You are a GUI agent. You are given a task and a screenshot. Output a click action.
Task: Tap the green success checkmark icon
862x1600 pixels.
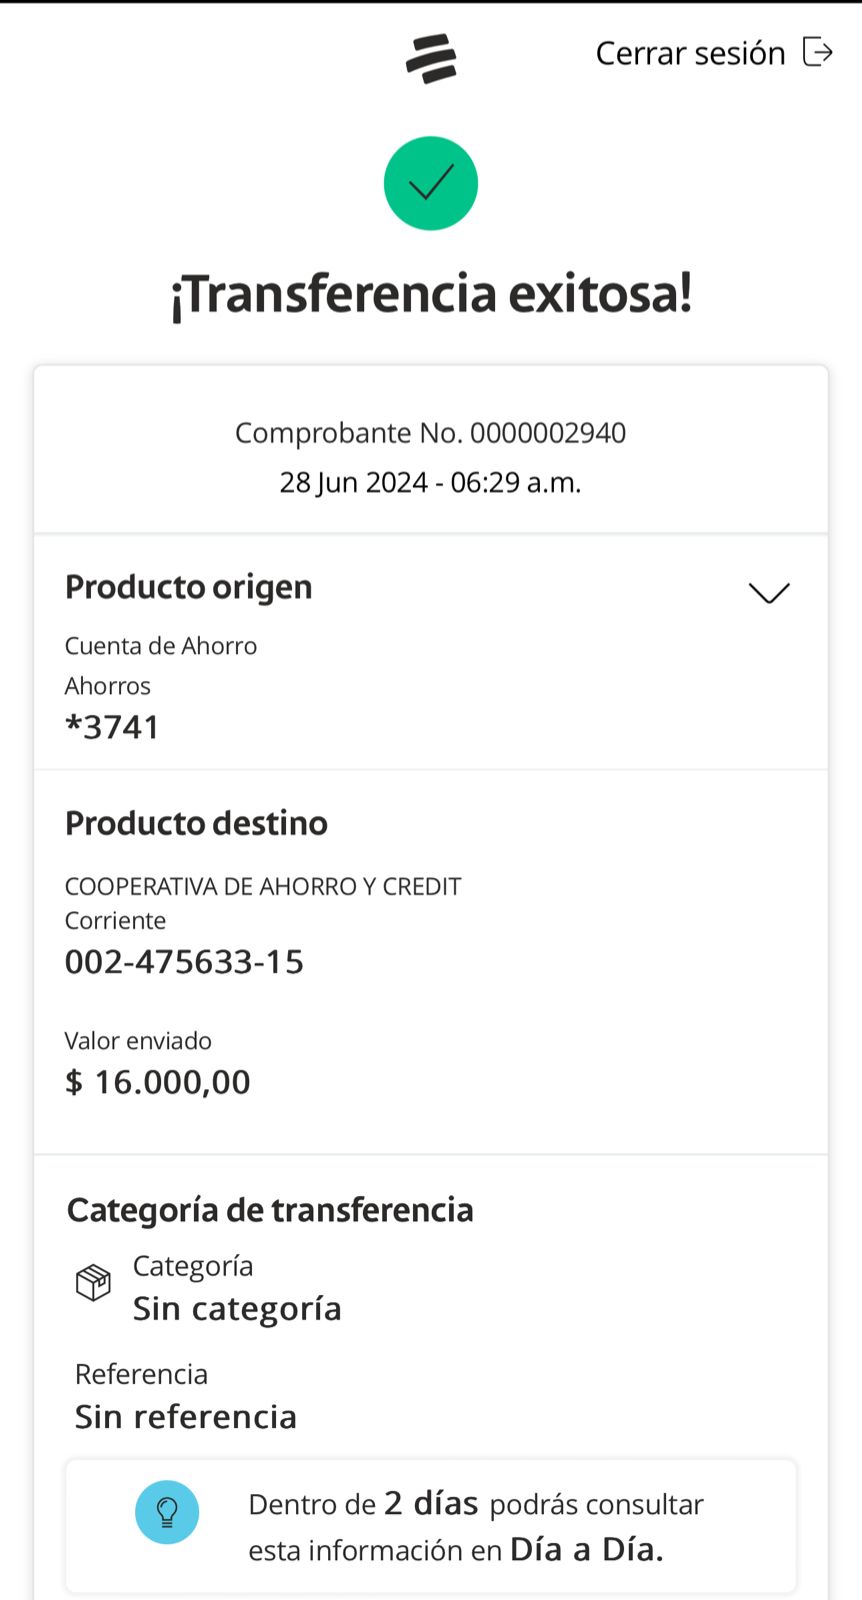pyautogui.click(x=431, y=184)
